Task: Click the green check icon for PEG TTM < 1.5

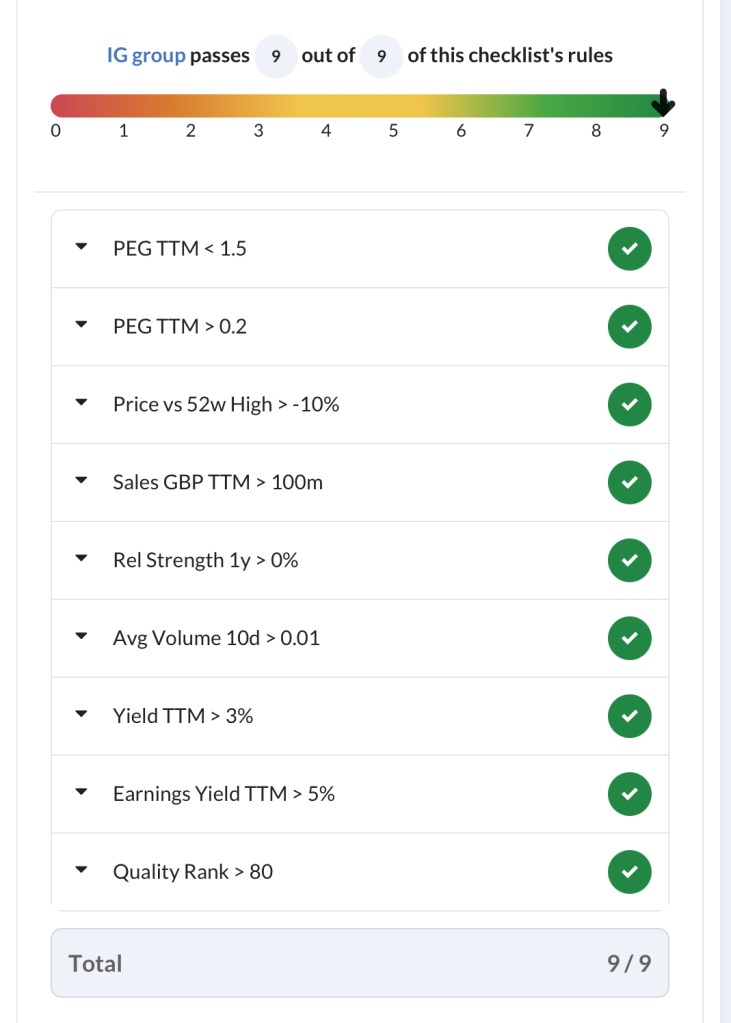Action: [629, 249]
